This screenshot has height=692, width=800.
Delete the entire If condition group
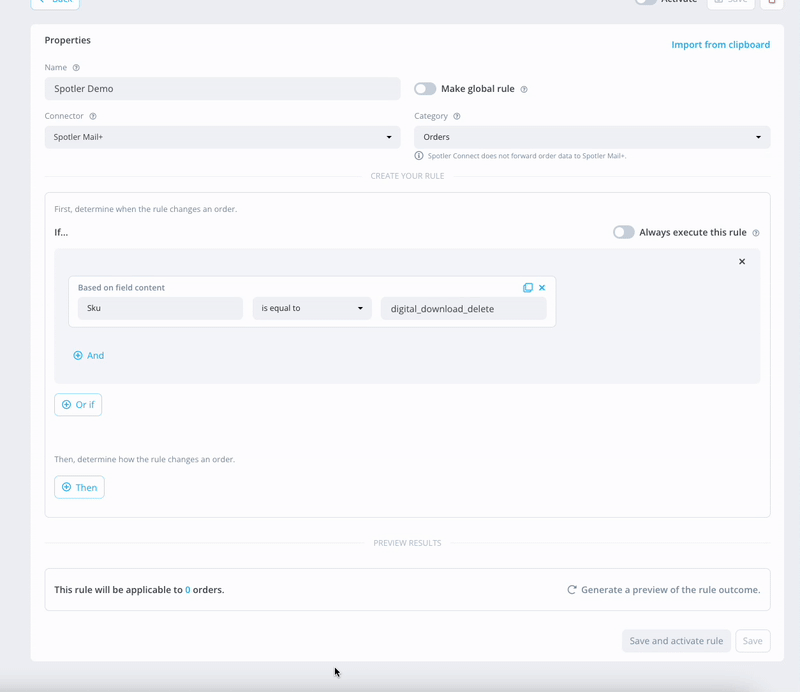click(742, 261)
